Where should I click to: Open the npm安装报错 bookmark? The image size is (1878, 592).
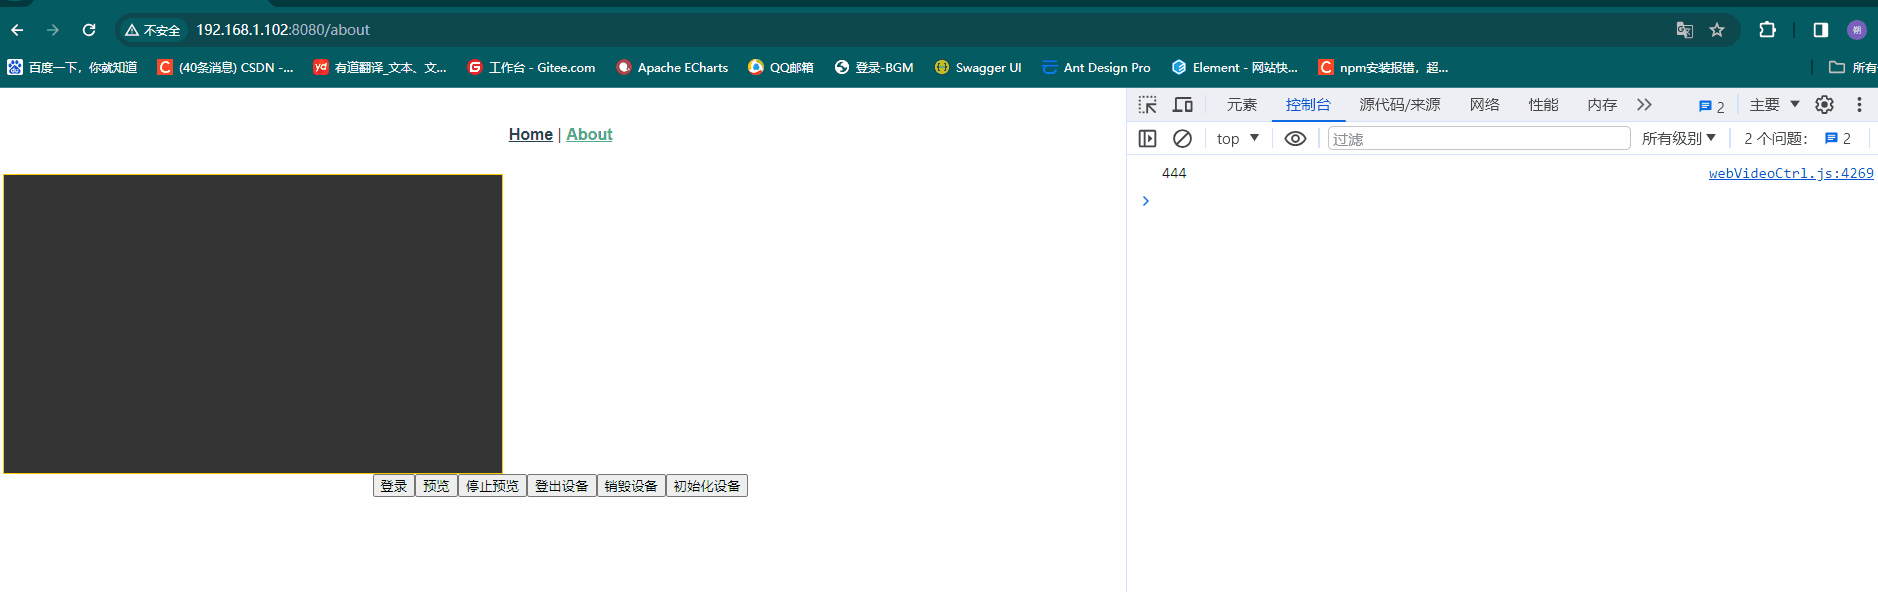1383,67
